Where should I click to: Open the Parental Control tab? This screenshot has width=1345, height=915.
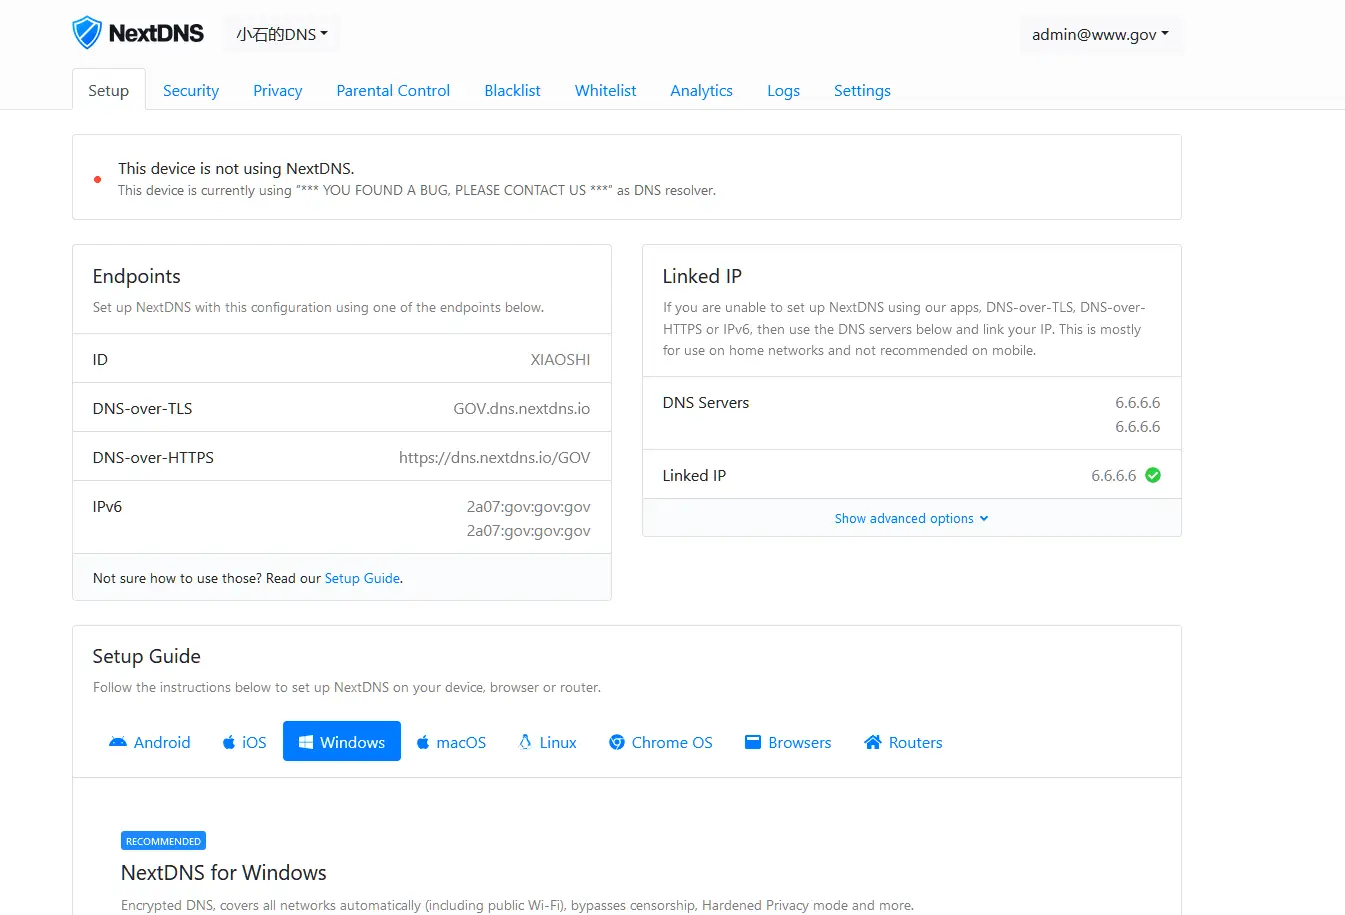tap(393, 90)
